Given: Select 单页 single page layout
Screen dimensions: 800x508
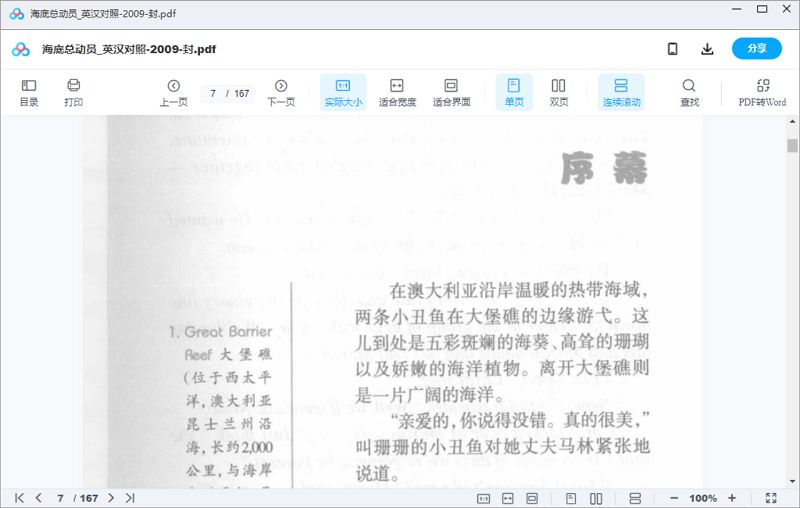Looking at the screenshot, I should pyautogui.click(x=514, y=92).
